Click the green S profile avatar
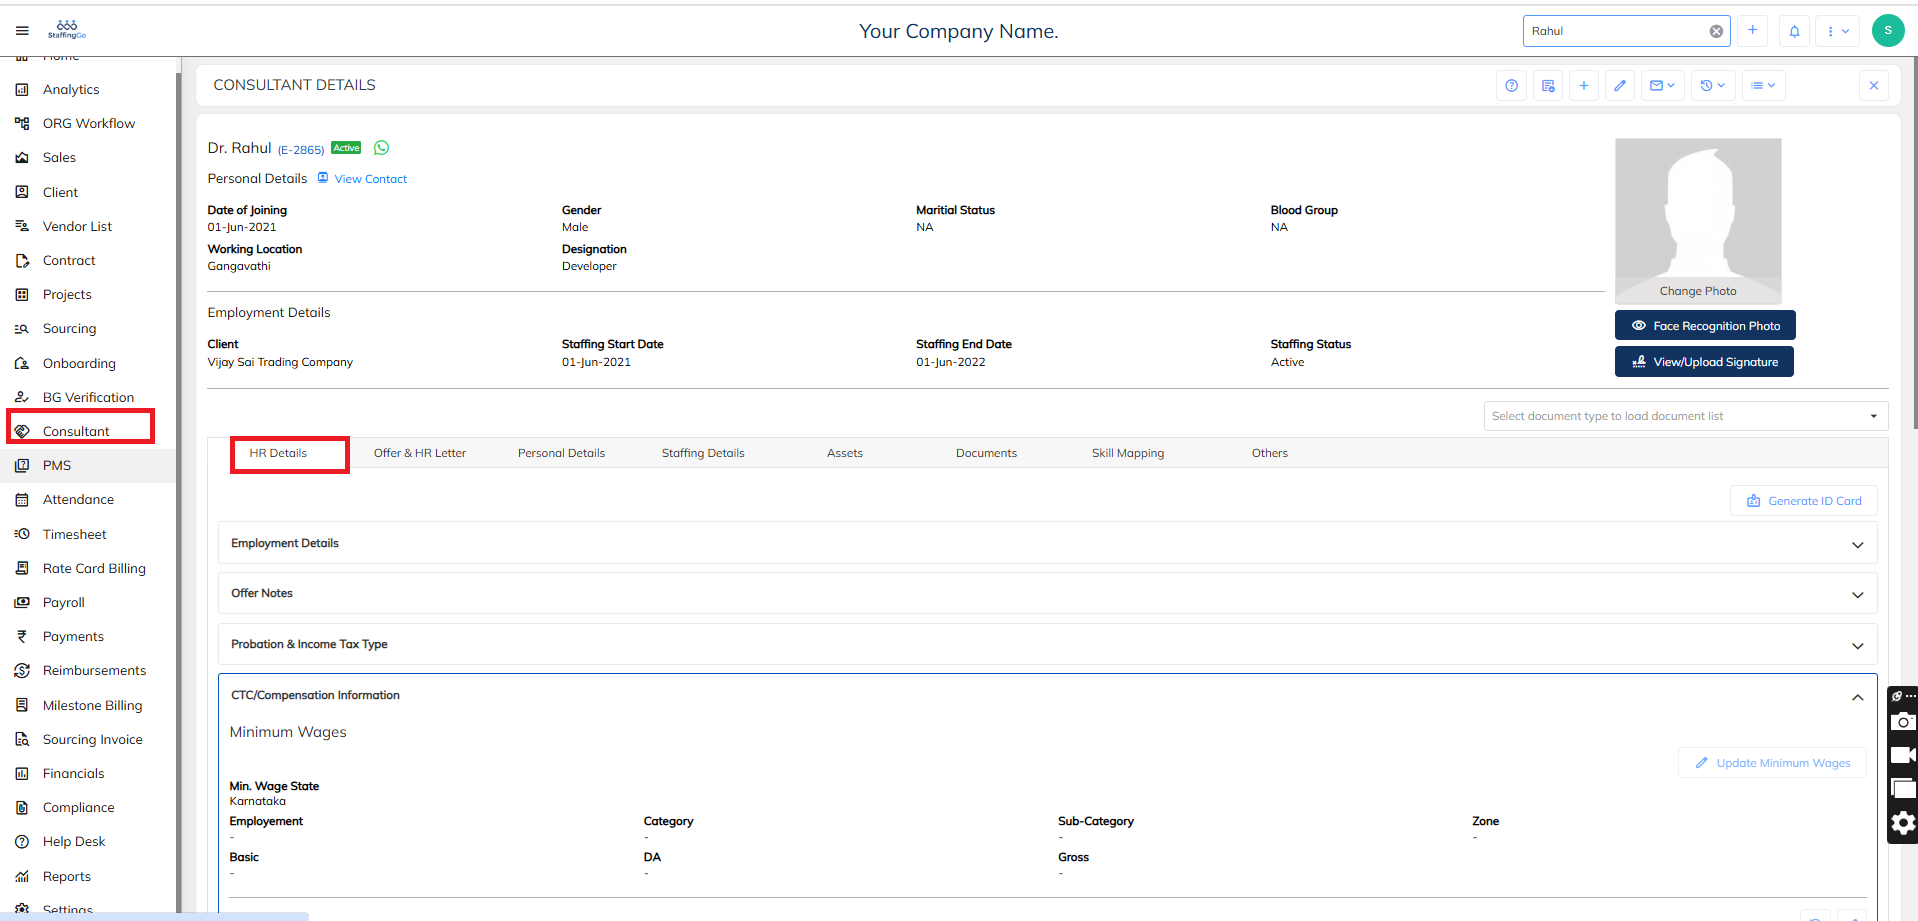The image size is (1918, 921). tap(1887, 31)
